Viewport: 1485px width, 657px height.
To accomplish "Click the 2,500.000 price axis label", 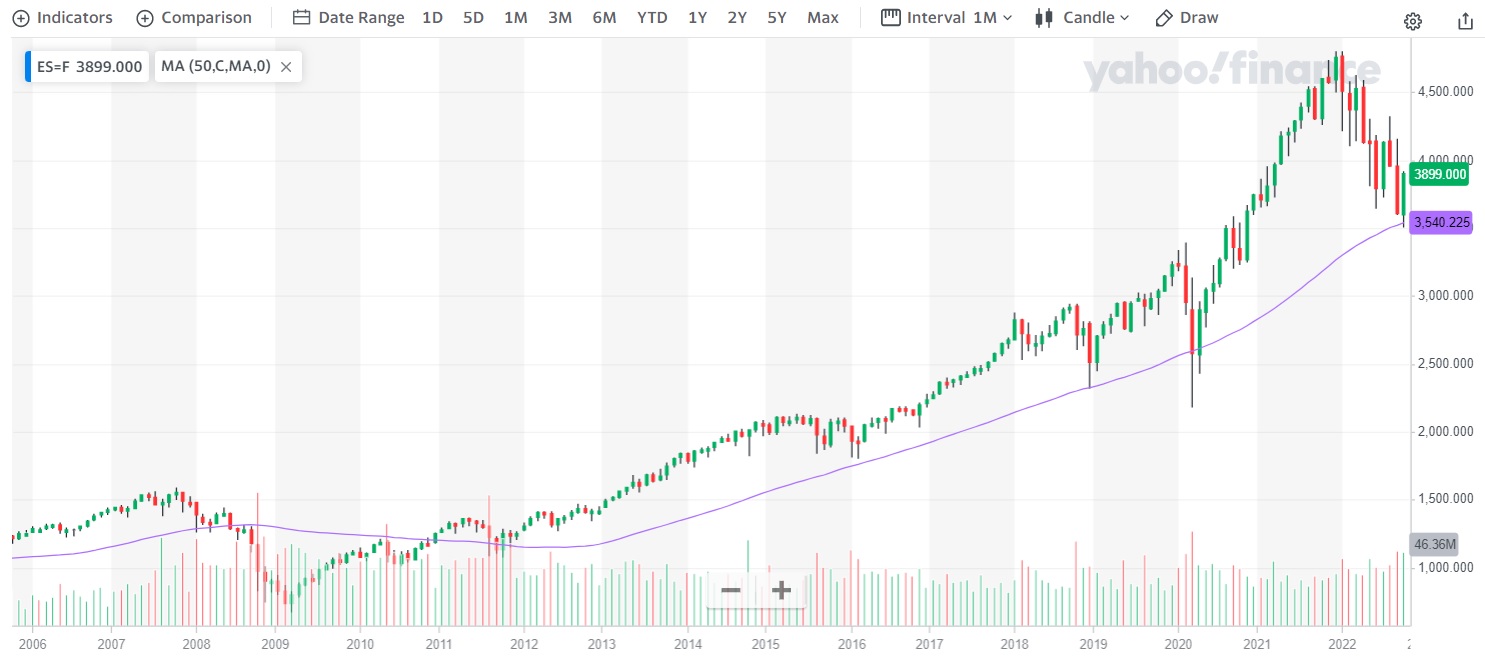I will point(1444,364).
